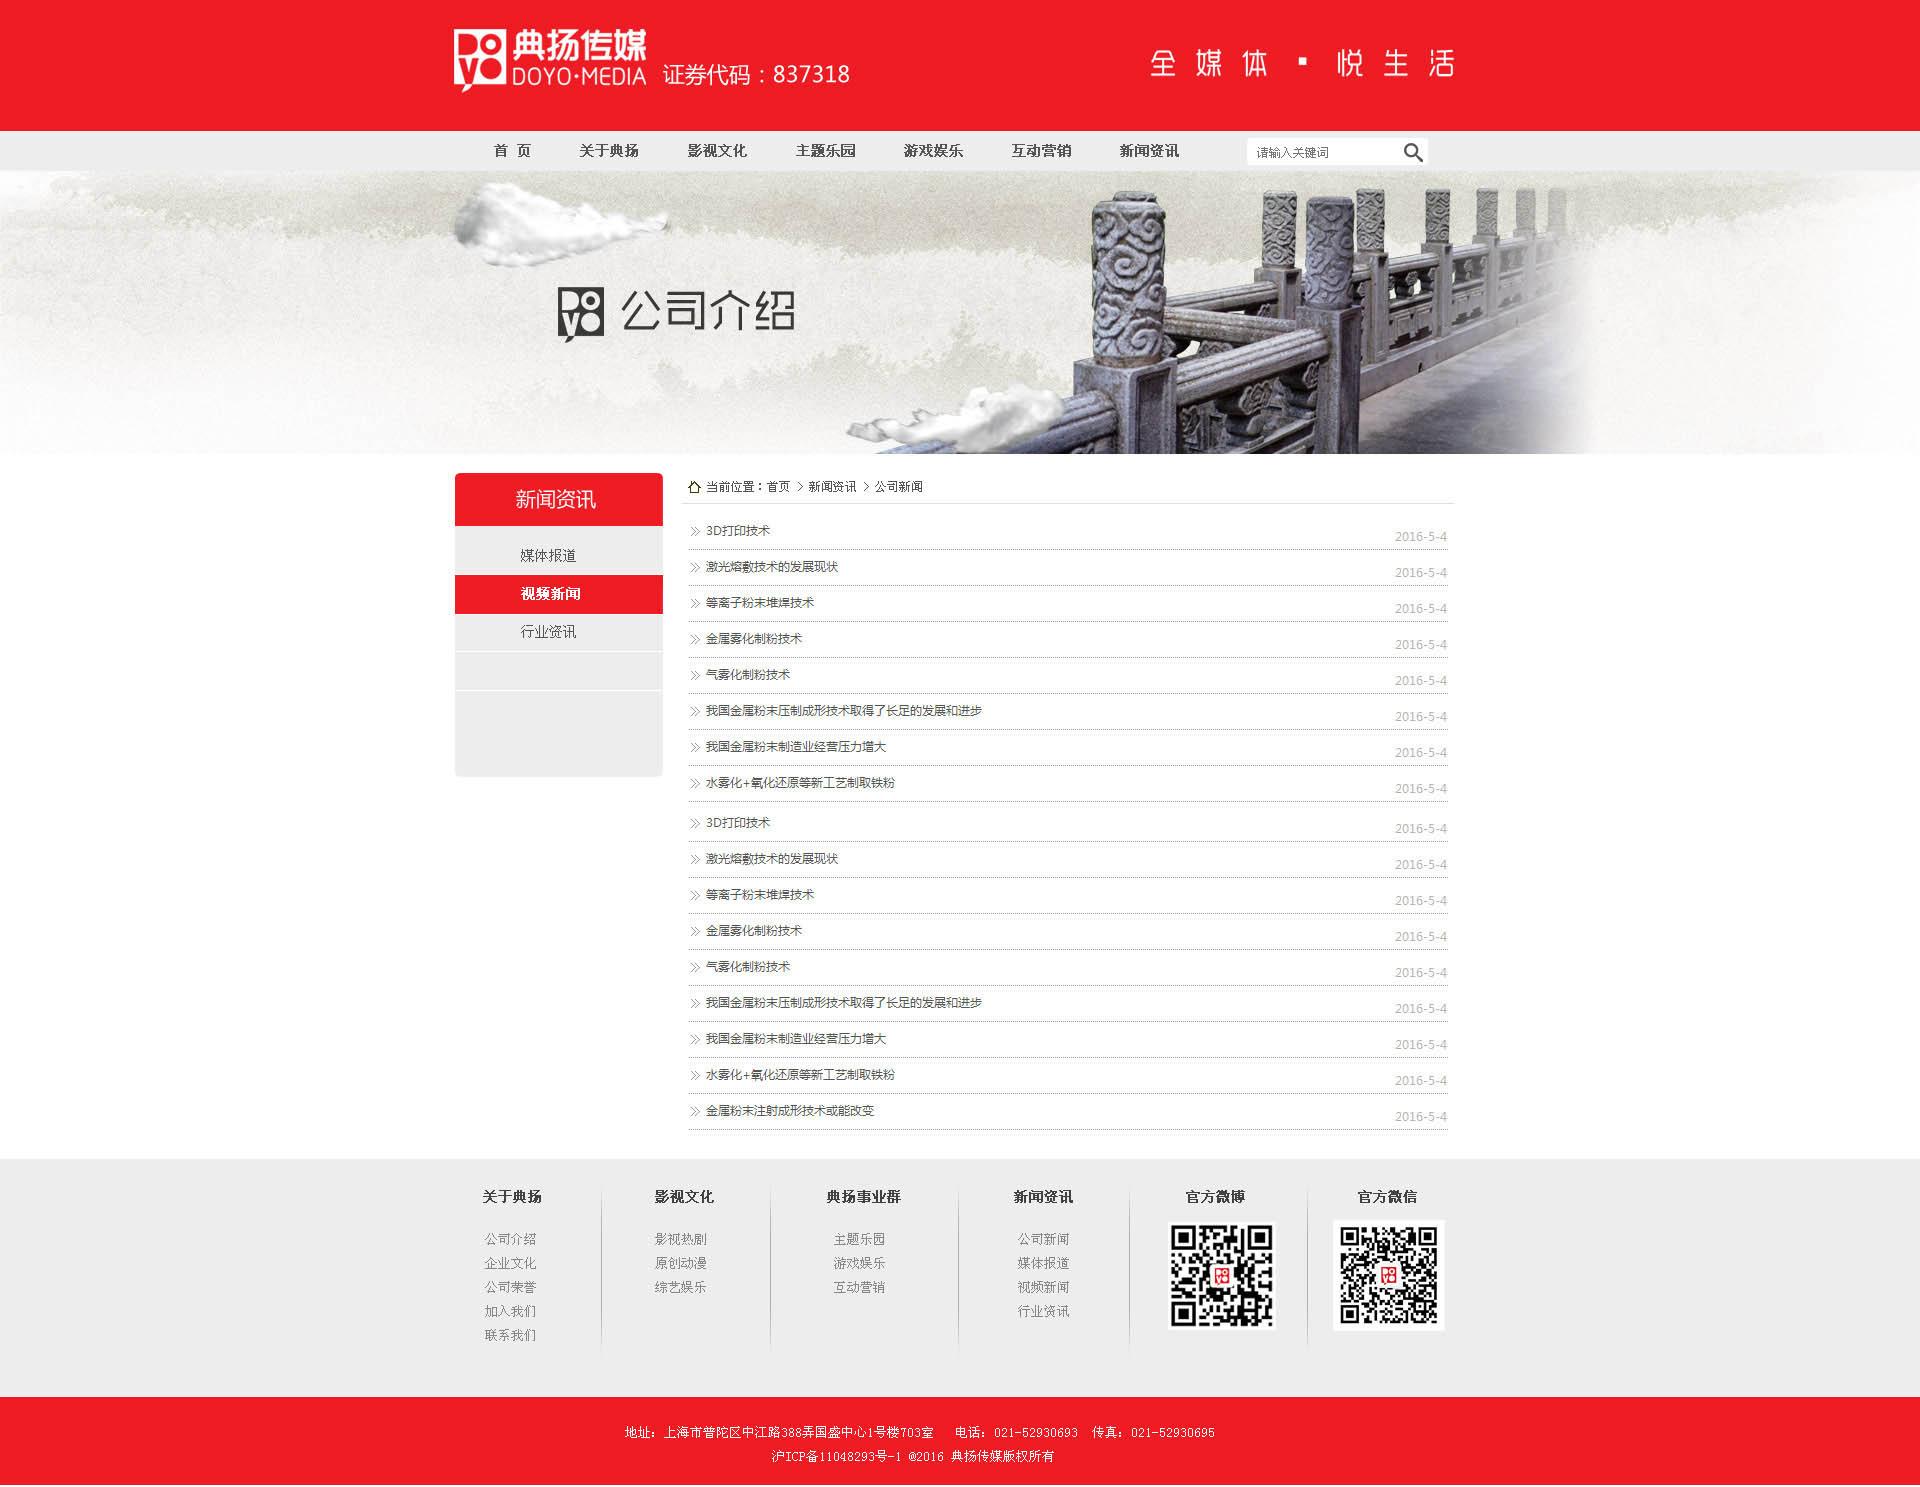1920x1487 pixels.
Task: Open the 主题乐园 navigation menu
Action: click(x=825, y=151)
